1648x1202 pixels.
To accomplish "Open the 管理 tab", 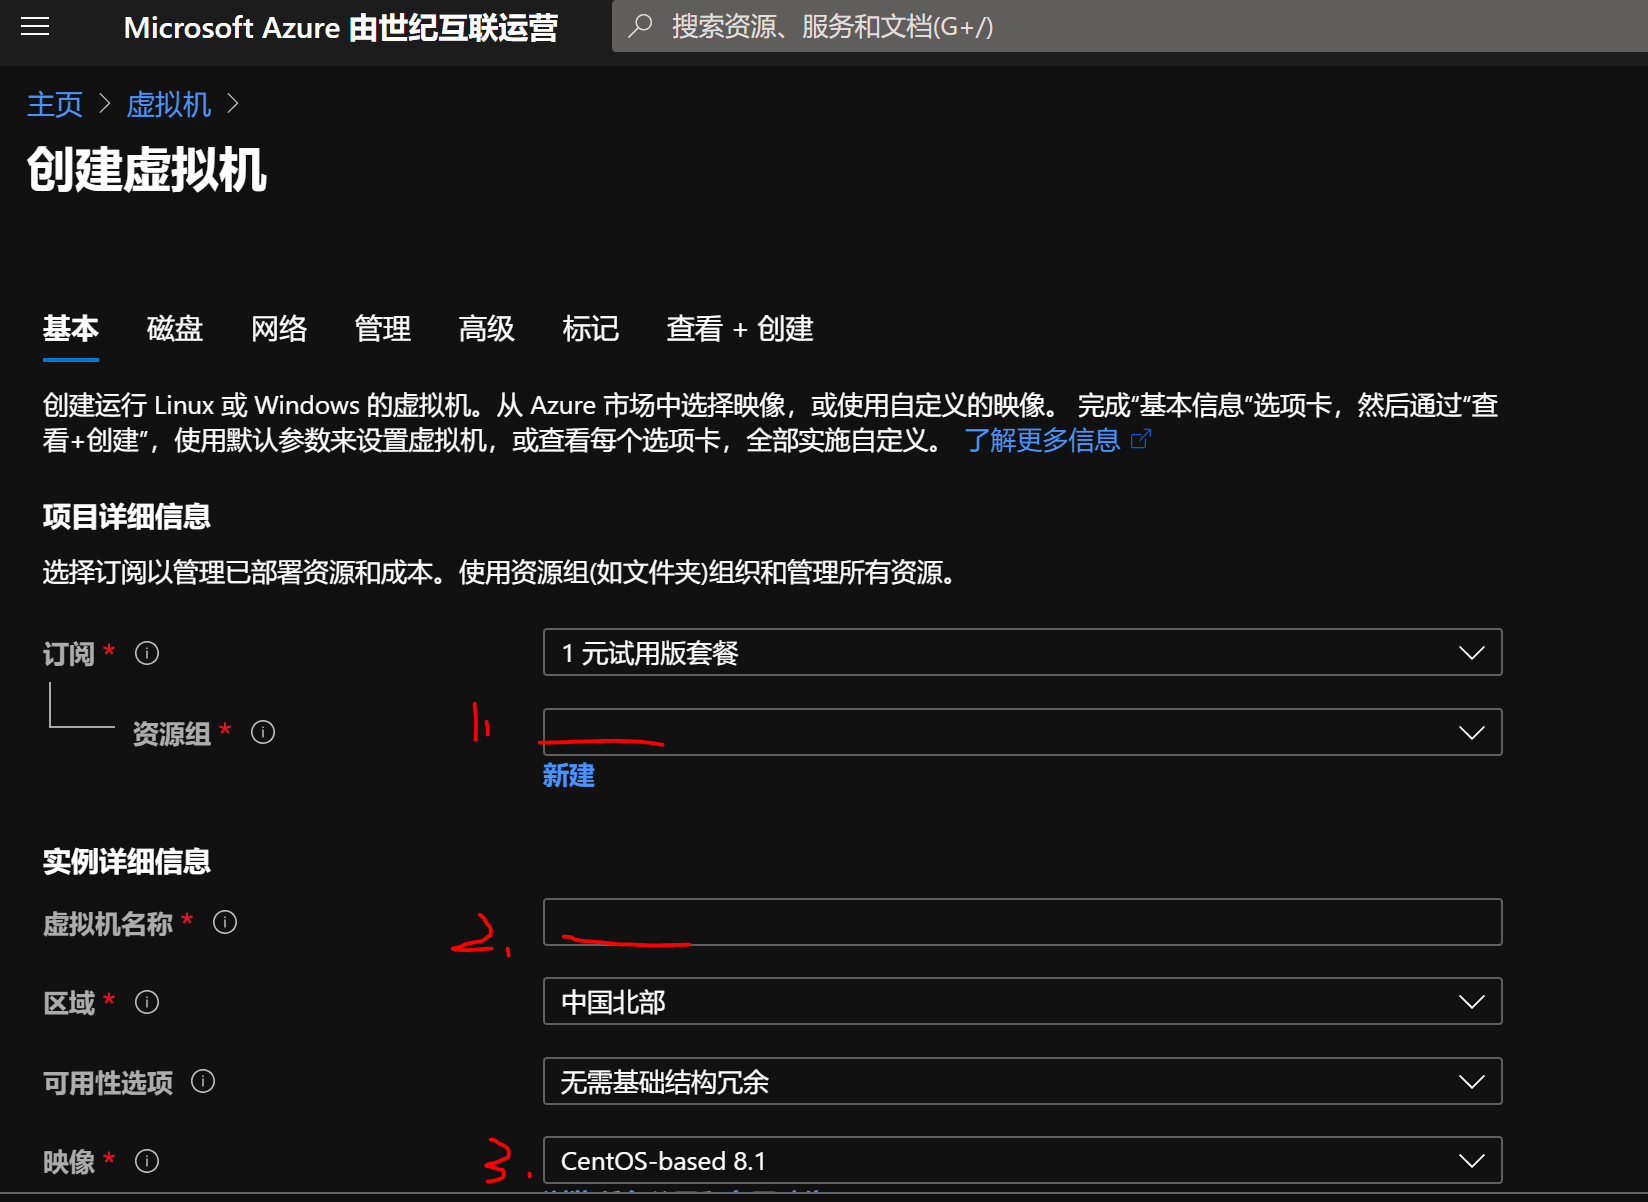I will click(383, 328).
